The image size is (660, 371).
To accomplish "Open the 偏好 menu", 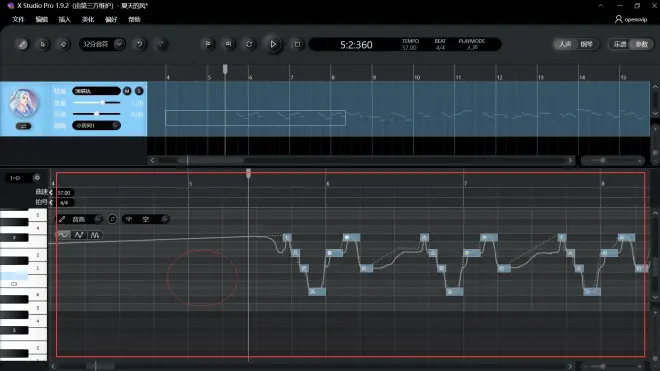I will tap(111, 19).
